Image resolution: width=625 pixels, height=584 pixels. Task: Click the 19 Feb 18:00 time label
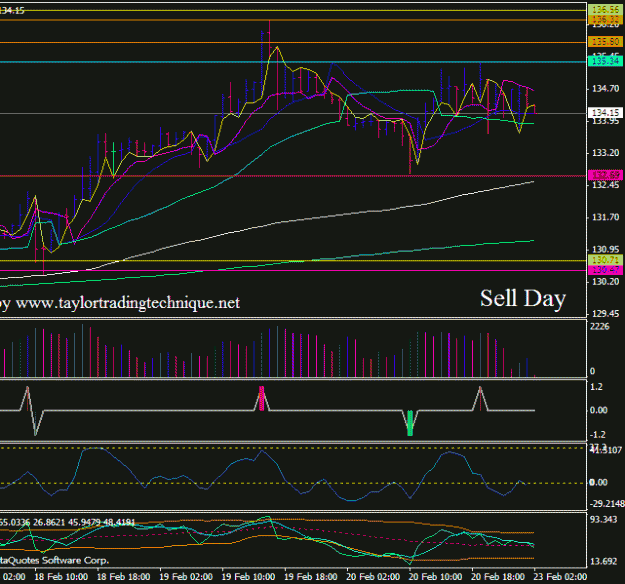click(311, 577)
